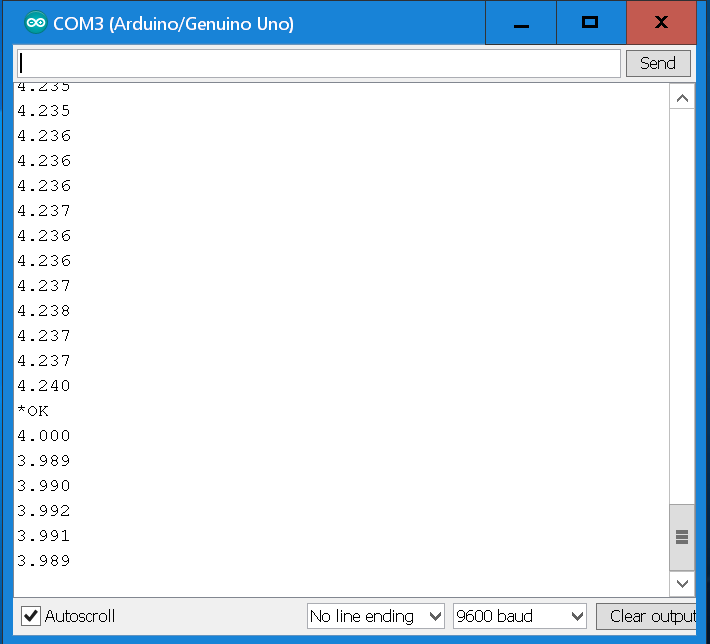Click the 4.240 reading in output
The width and height of the screenshot is (710, 644).
click(x=44, y=386)
